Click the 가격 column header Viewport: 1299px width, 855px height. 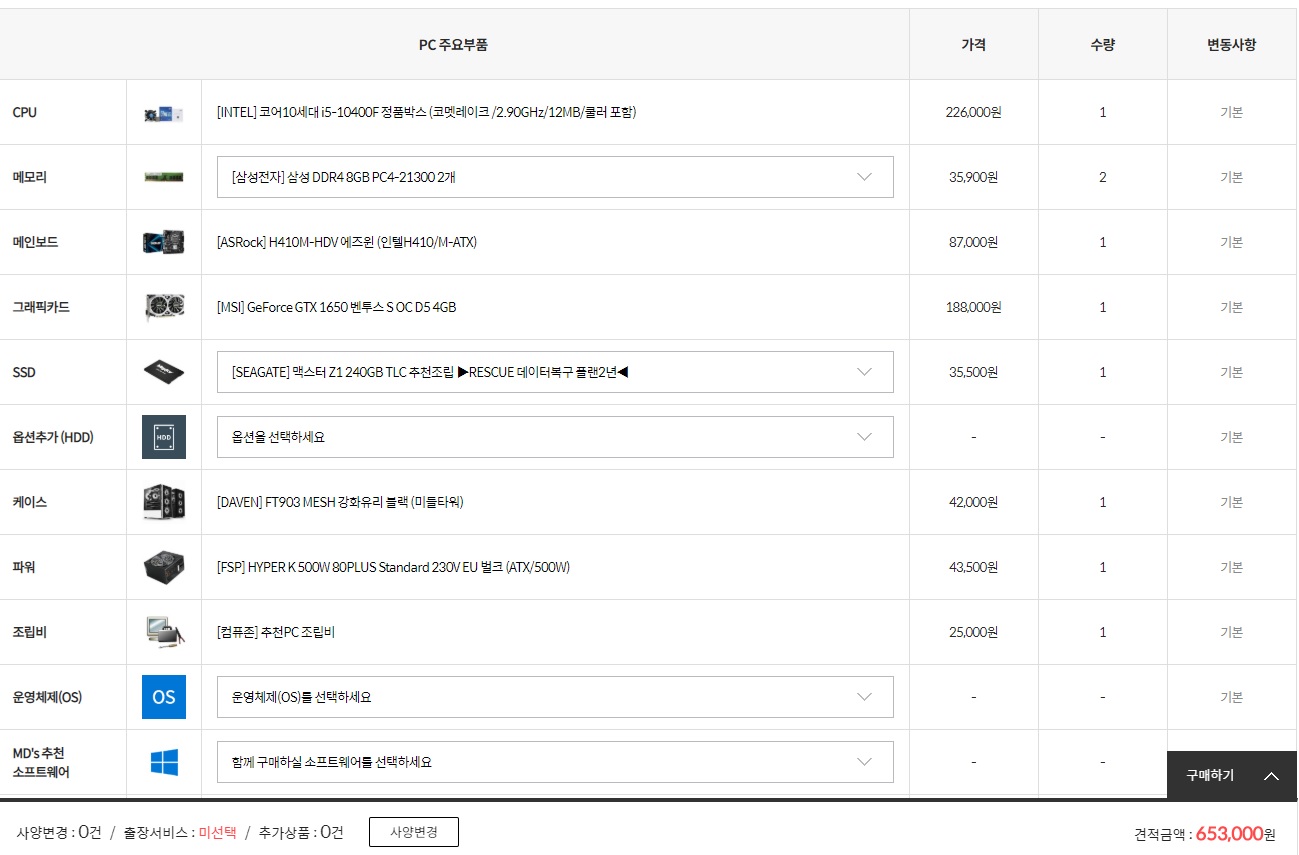click(x=973, y=45)
